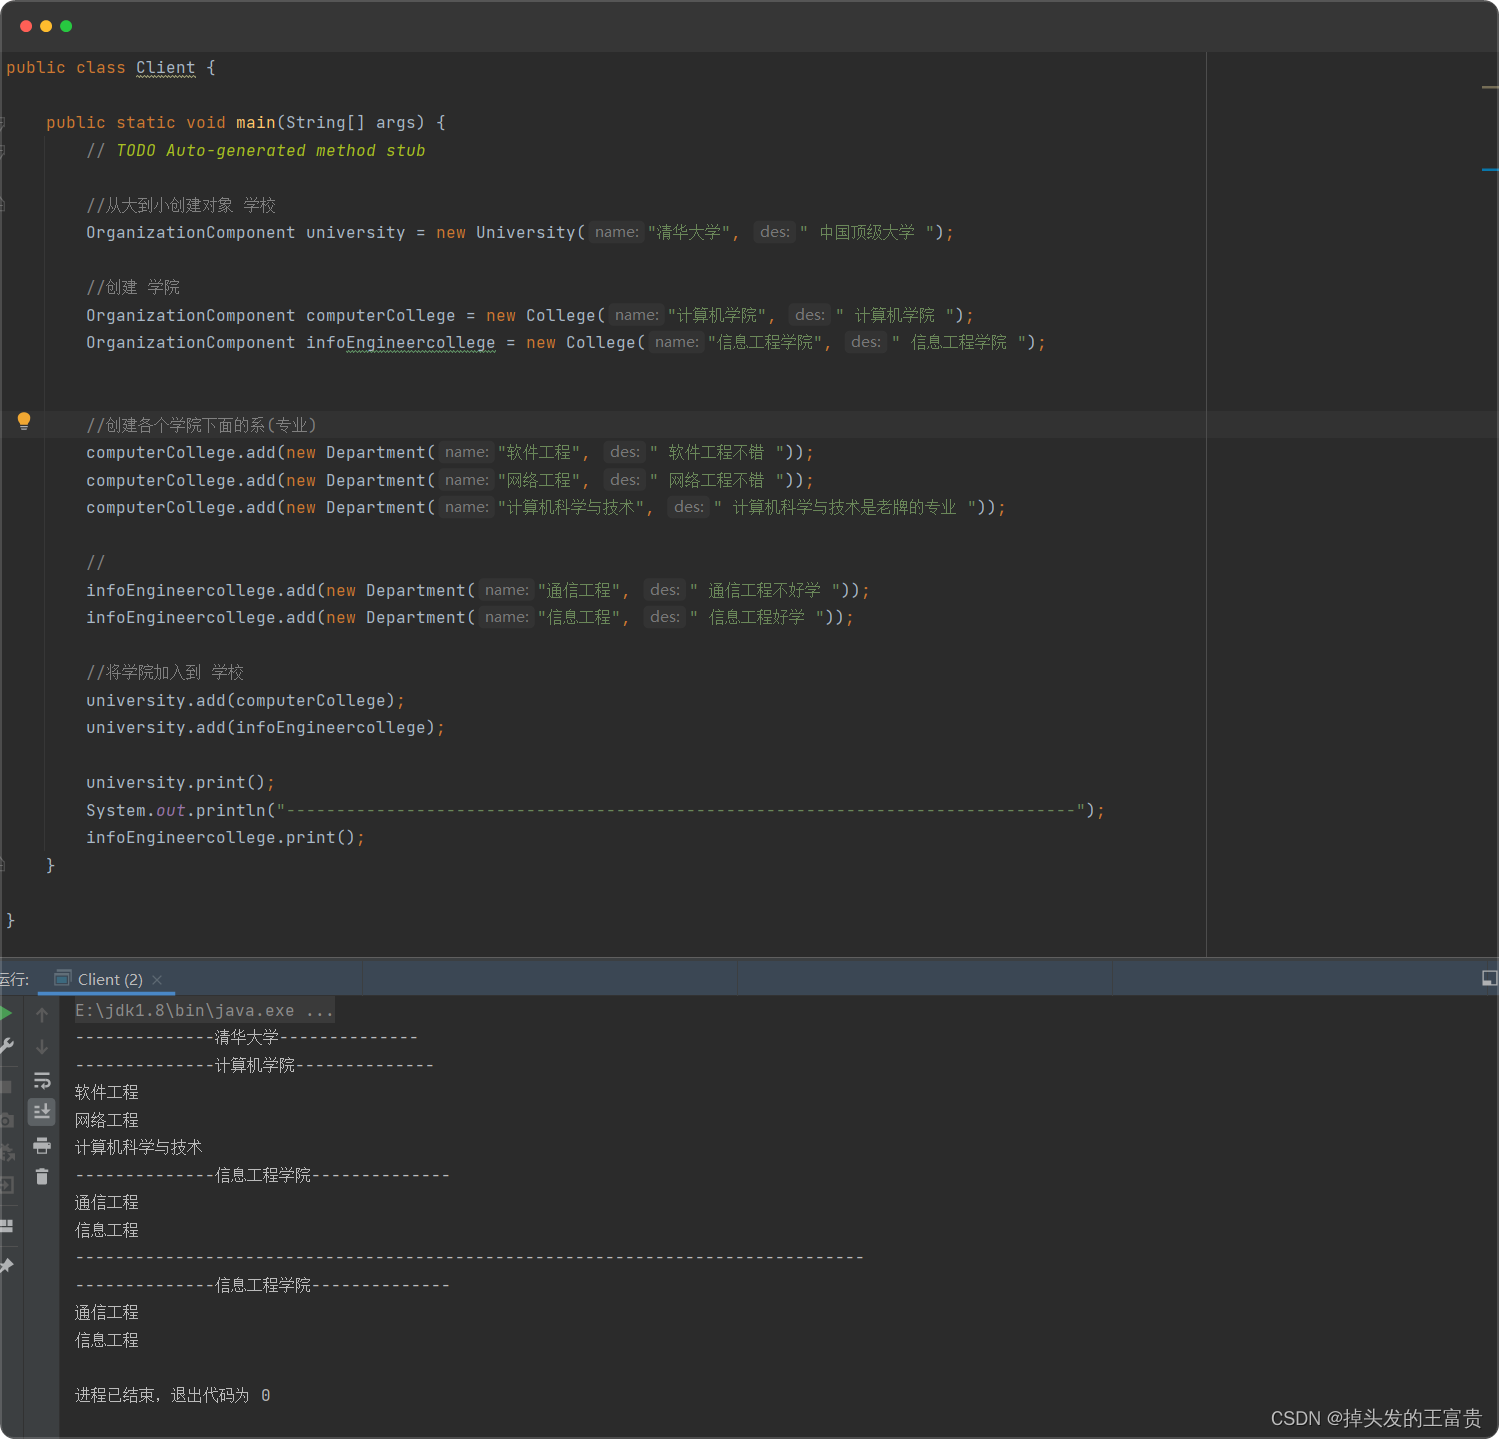The height and width of the screenshot is (1439, 1499).
Task: Click the comment //将学院加入到 学校
Action: pos(165,672)
